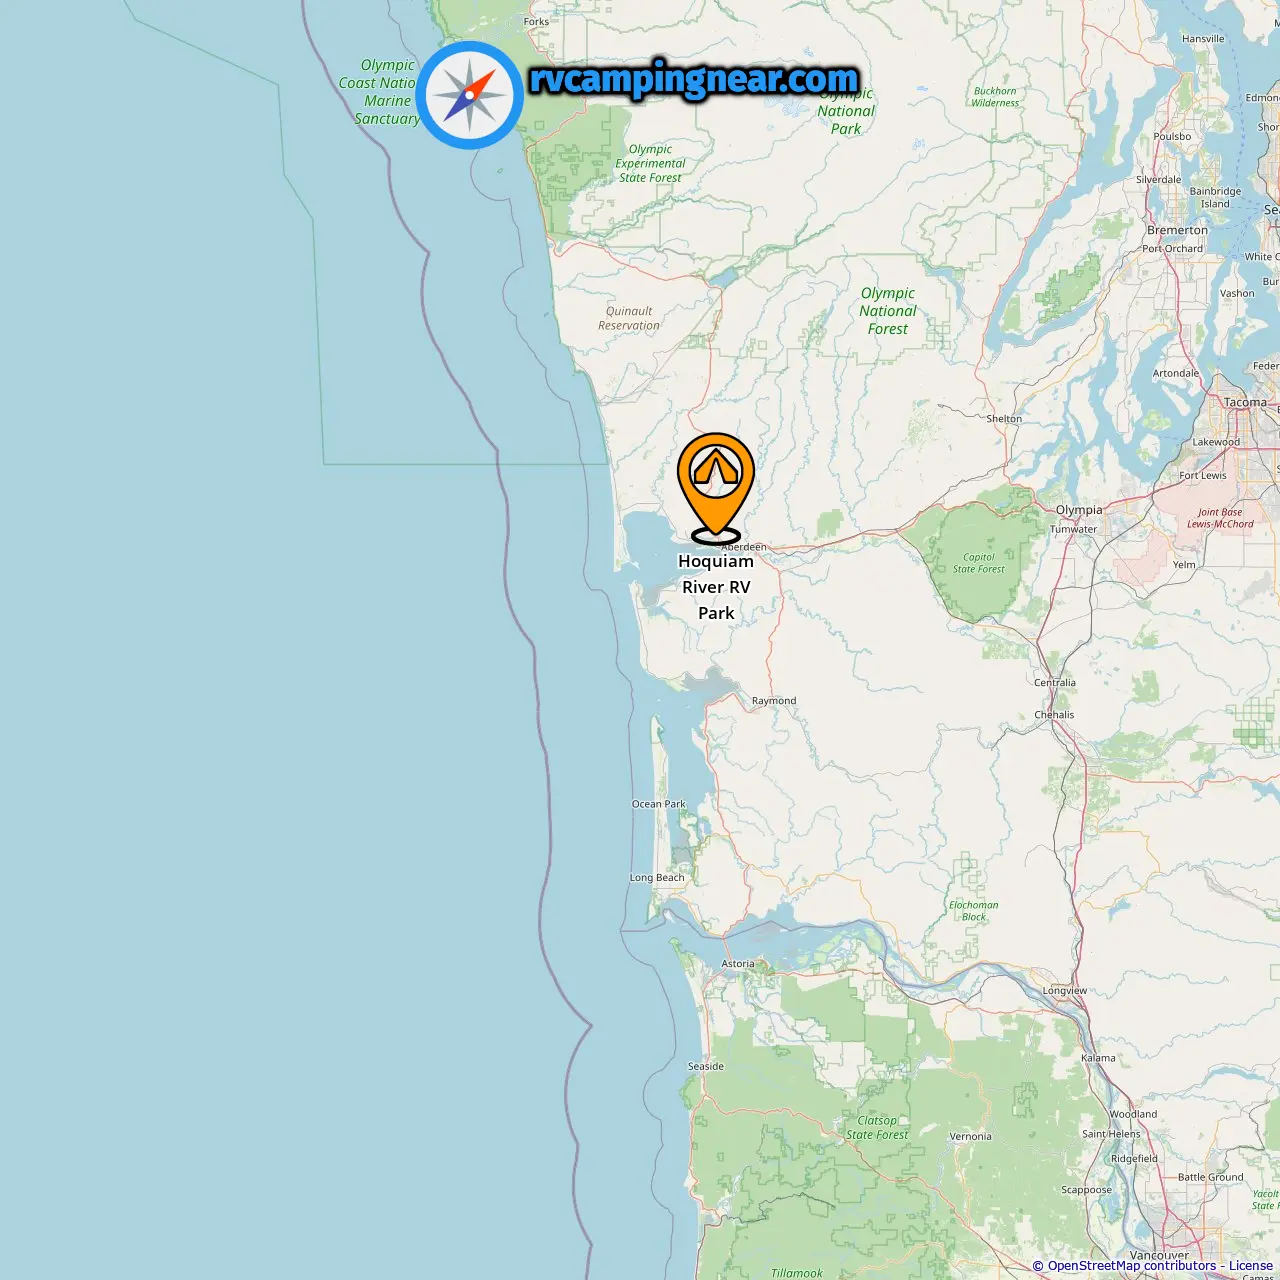This screenshot has height=1280, width=1280.
Task: Select the Olympia city label
Action: [x=1079, y=510]
